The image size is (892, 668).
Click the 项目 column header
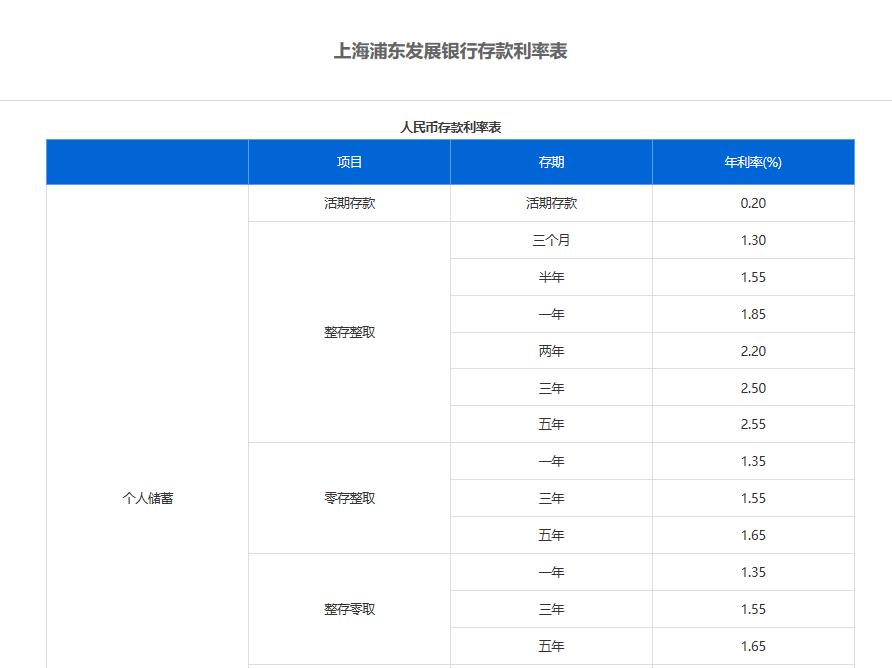coord(349,162)
